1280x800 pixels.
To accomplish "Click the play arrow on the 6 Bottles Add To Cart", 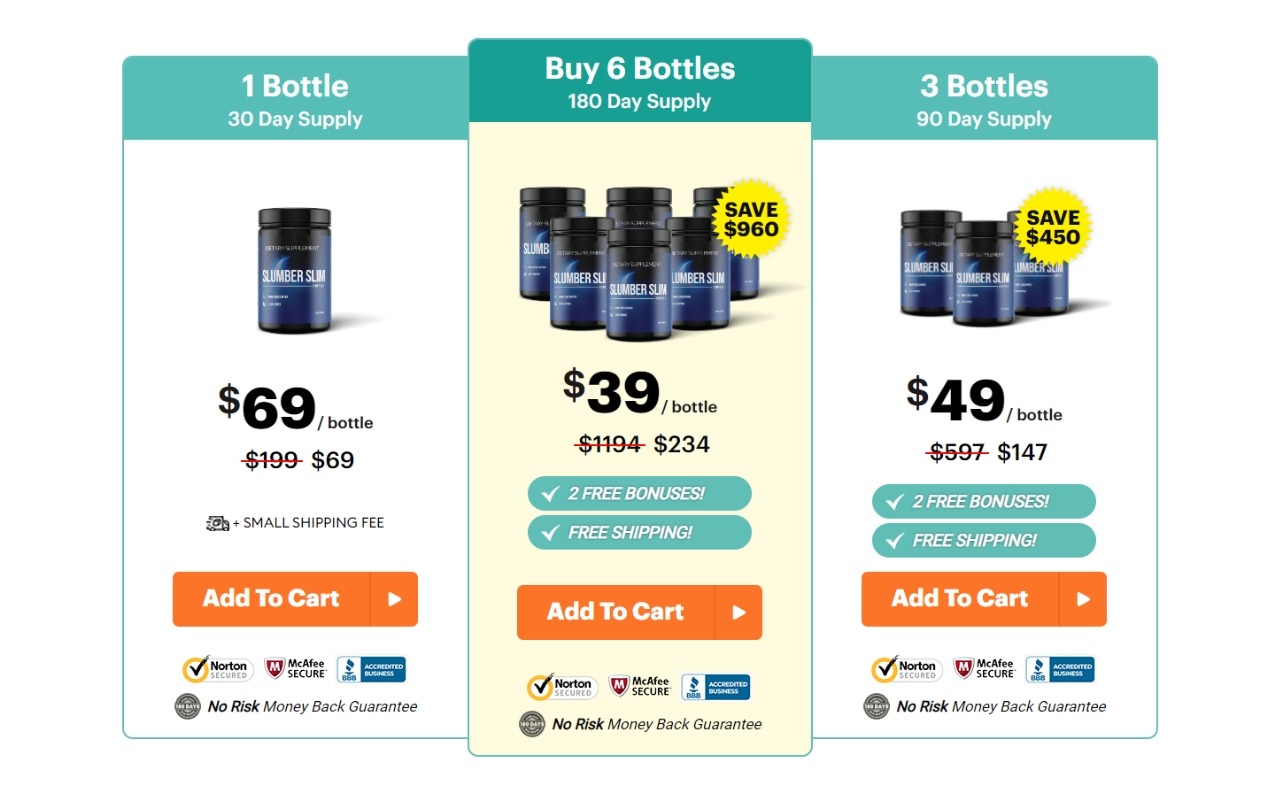I will (x=739, y=612).
